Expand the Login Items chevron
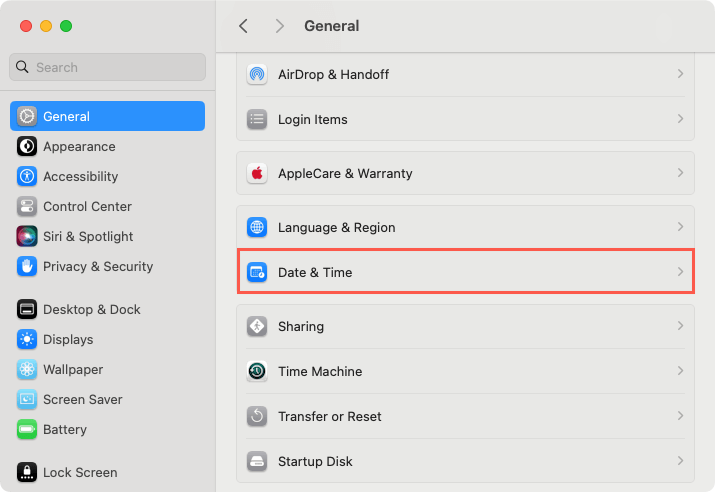Screen dimensions: 715x492 point(680,119)
